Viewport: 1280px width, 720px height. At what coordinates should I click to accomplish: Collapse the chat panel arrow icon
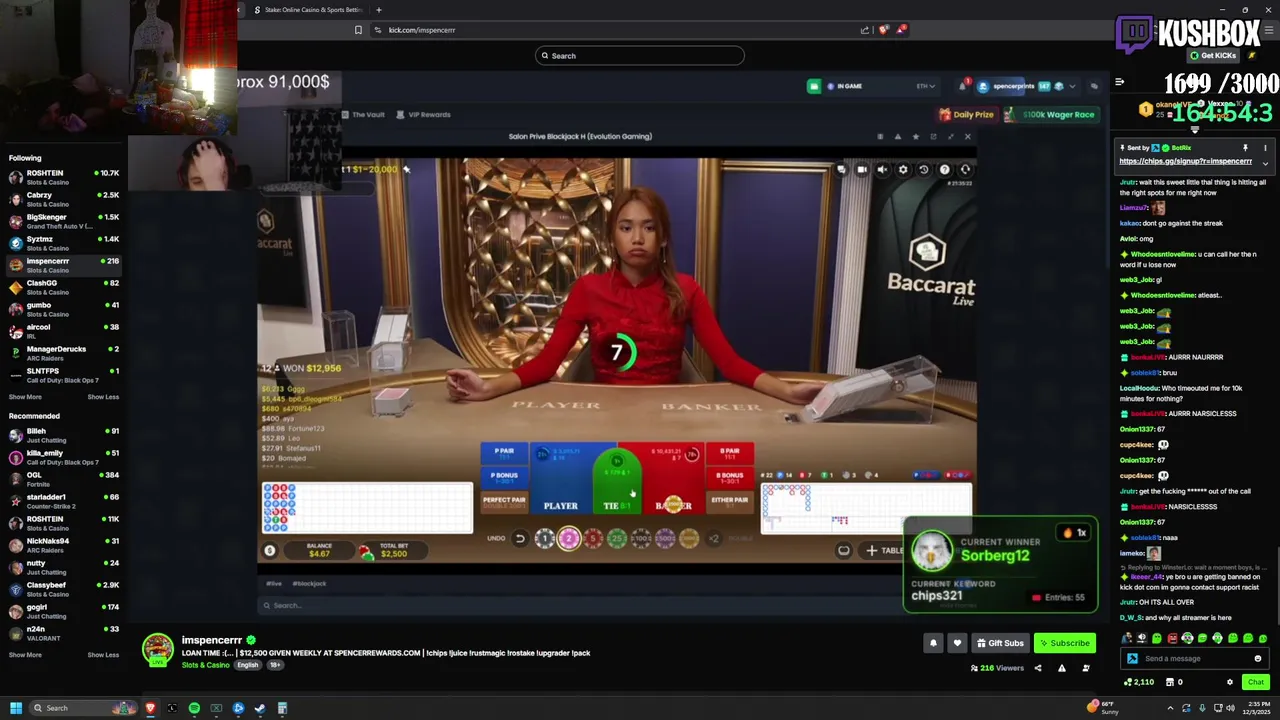click(x=1120, y=82)
